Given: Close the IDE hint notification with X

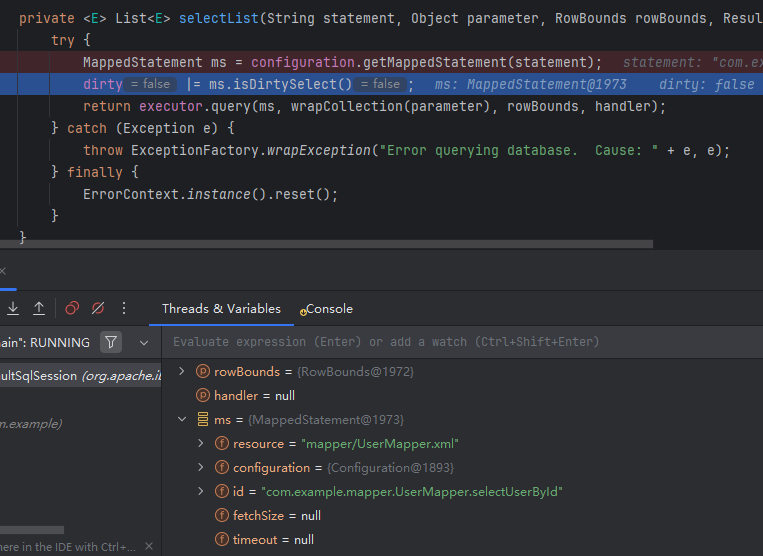Looking at the screenshot, I should [149, 547].
